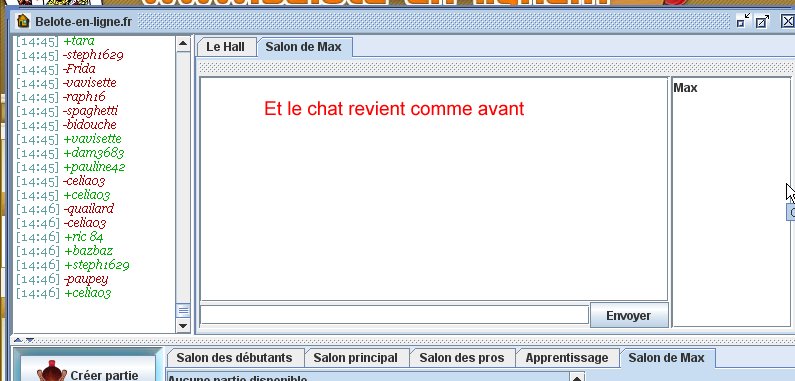Viewport: 795px width, 381px height.
Task: Open the Le Hall tab
Action: pos(226,47)
